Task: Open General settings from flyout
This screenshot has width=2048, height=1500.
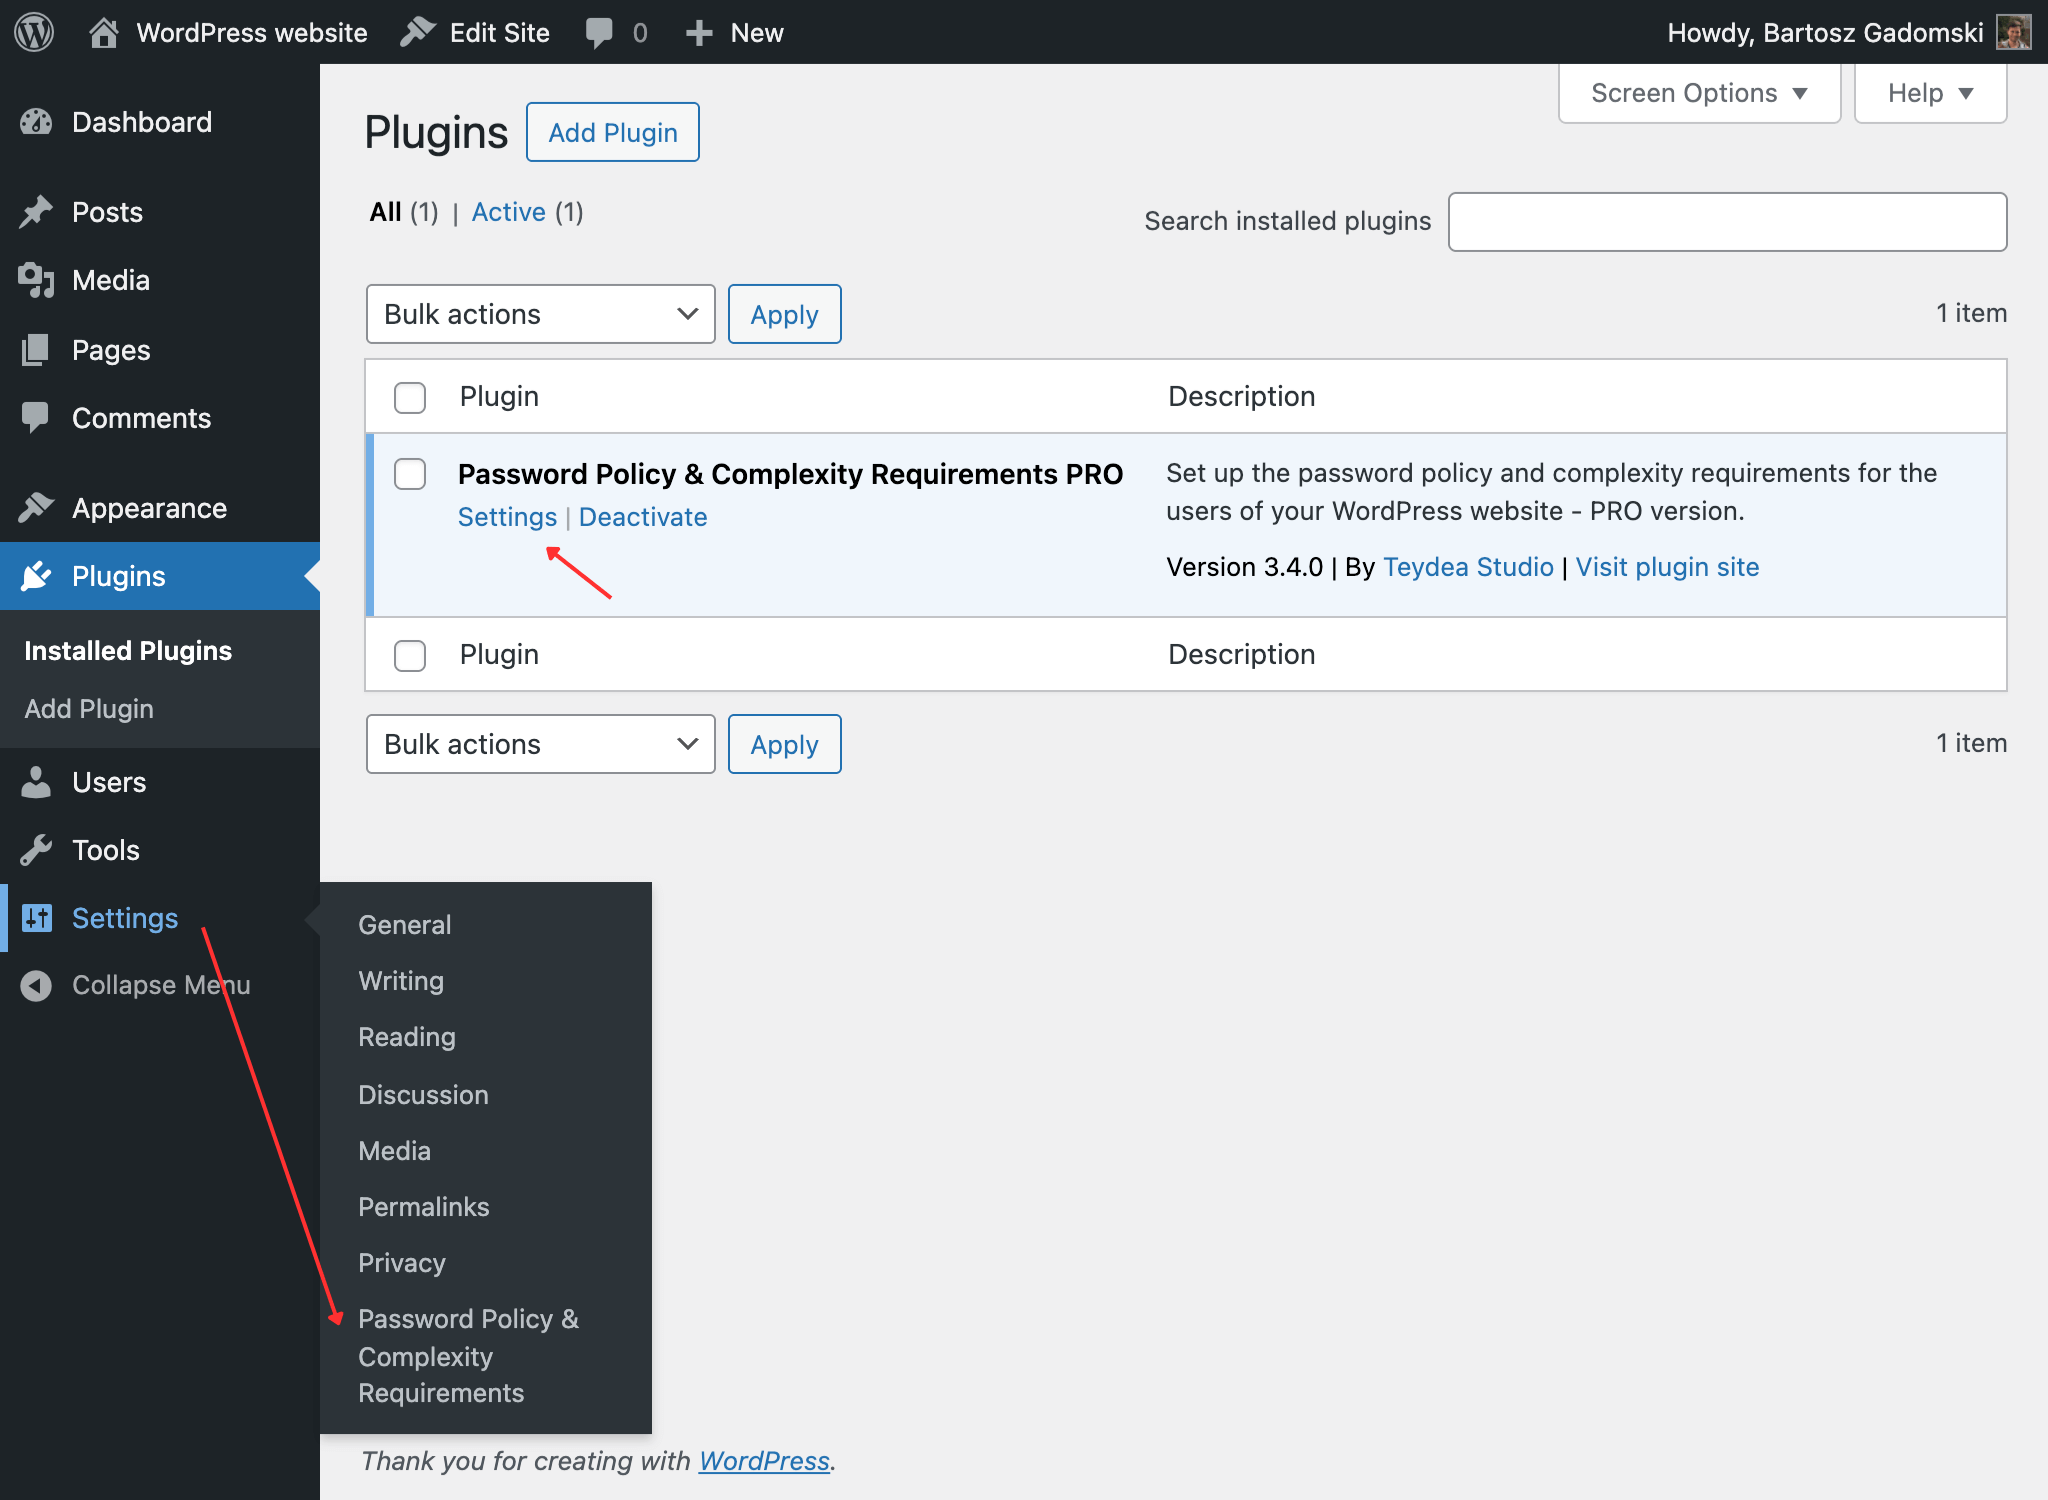Action: point(405,925)
